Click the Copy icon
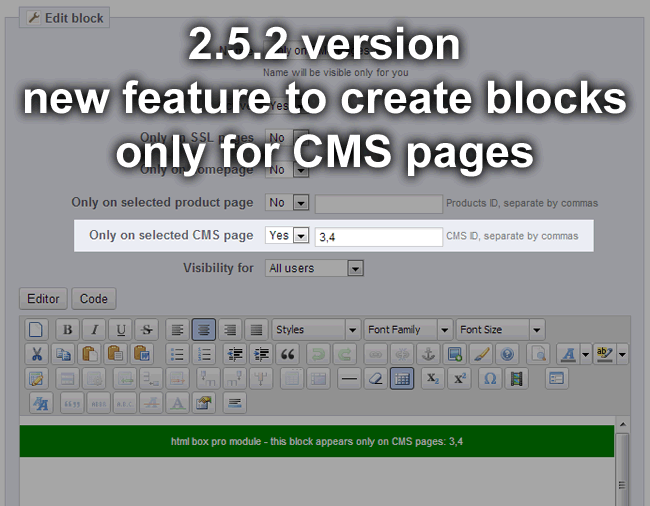Viewport: 650px width, 506px height. pos(63,354)
